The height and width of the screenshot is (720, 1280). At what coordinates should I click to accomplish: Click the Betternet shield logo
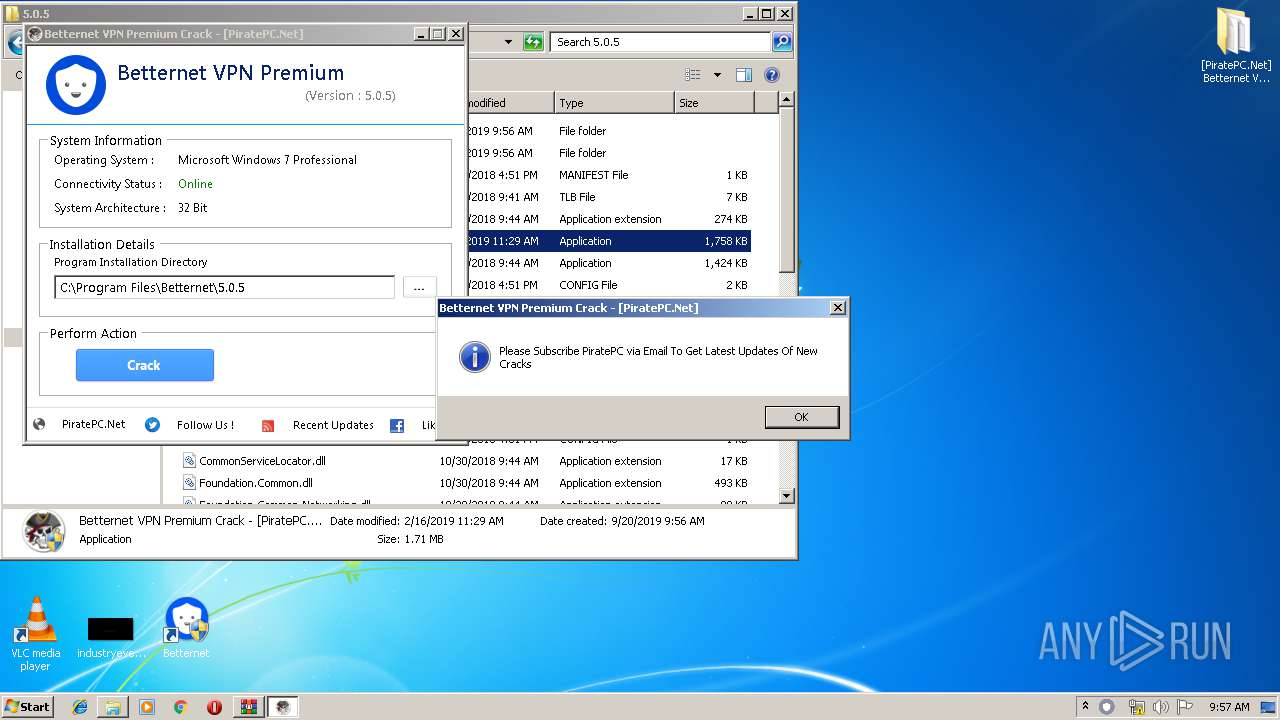coord(76,85)
